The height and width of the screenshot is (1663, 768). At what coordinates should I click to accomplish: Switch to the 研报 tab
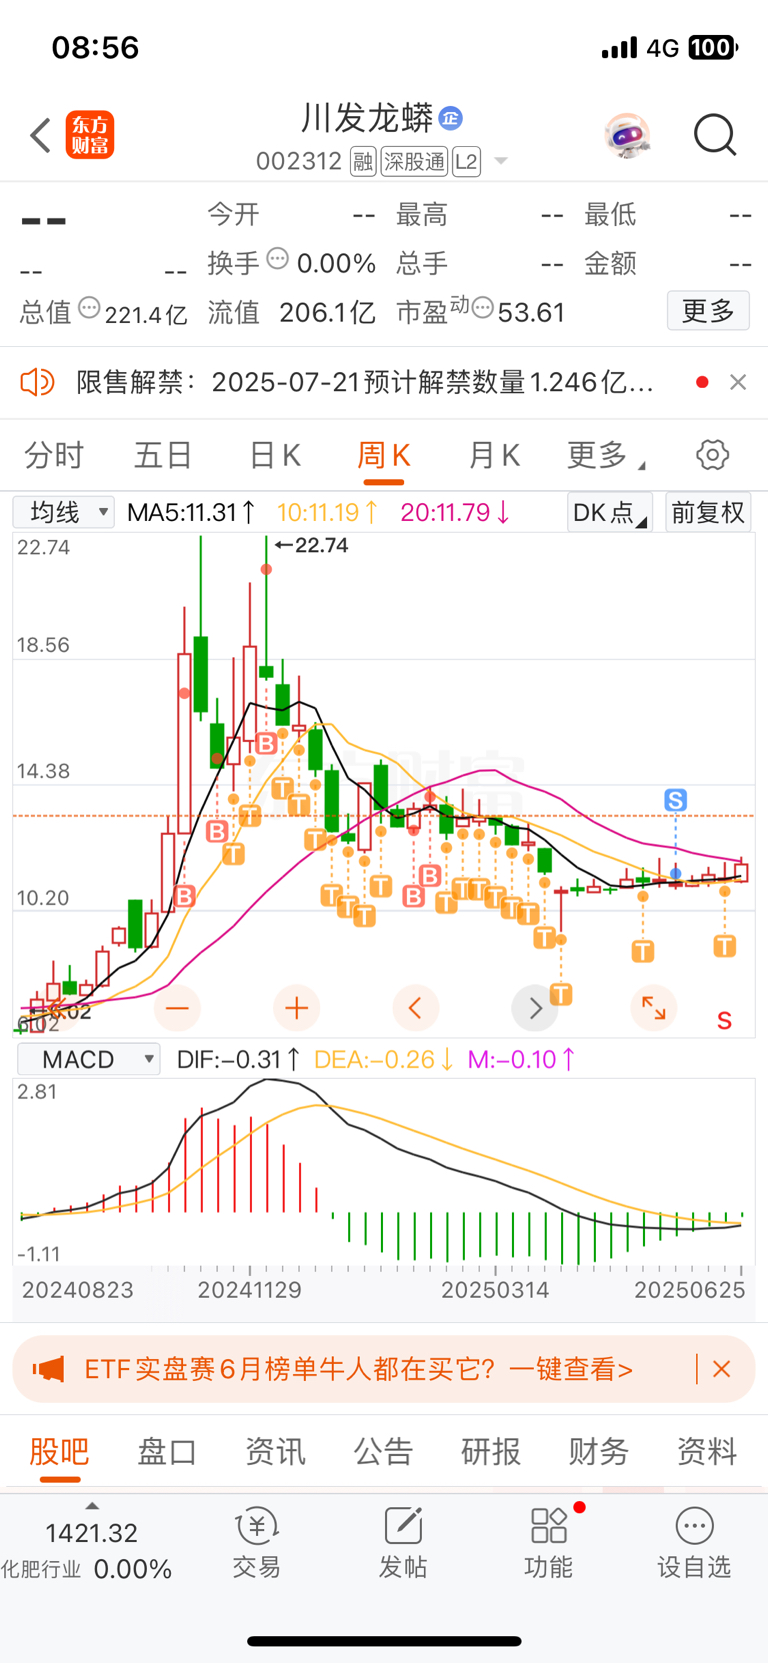pyautogui.click(x=491, y=1451)
